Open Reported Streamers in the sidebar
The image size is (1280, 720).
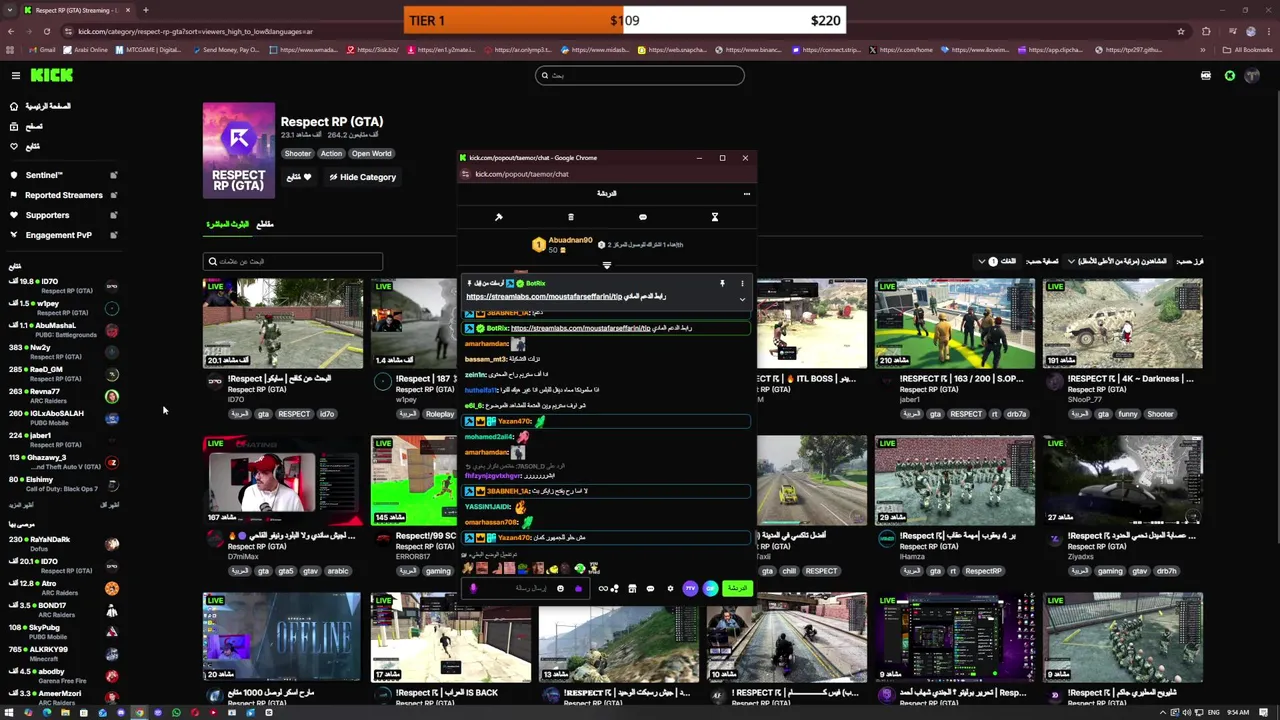[64, 195]
